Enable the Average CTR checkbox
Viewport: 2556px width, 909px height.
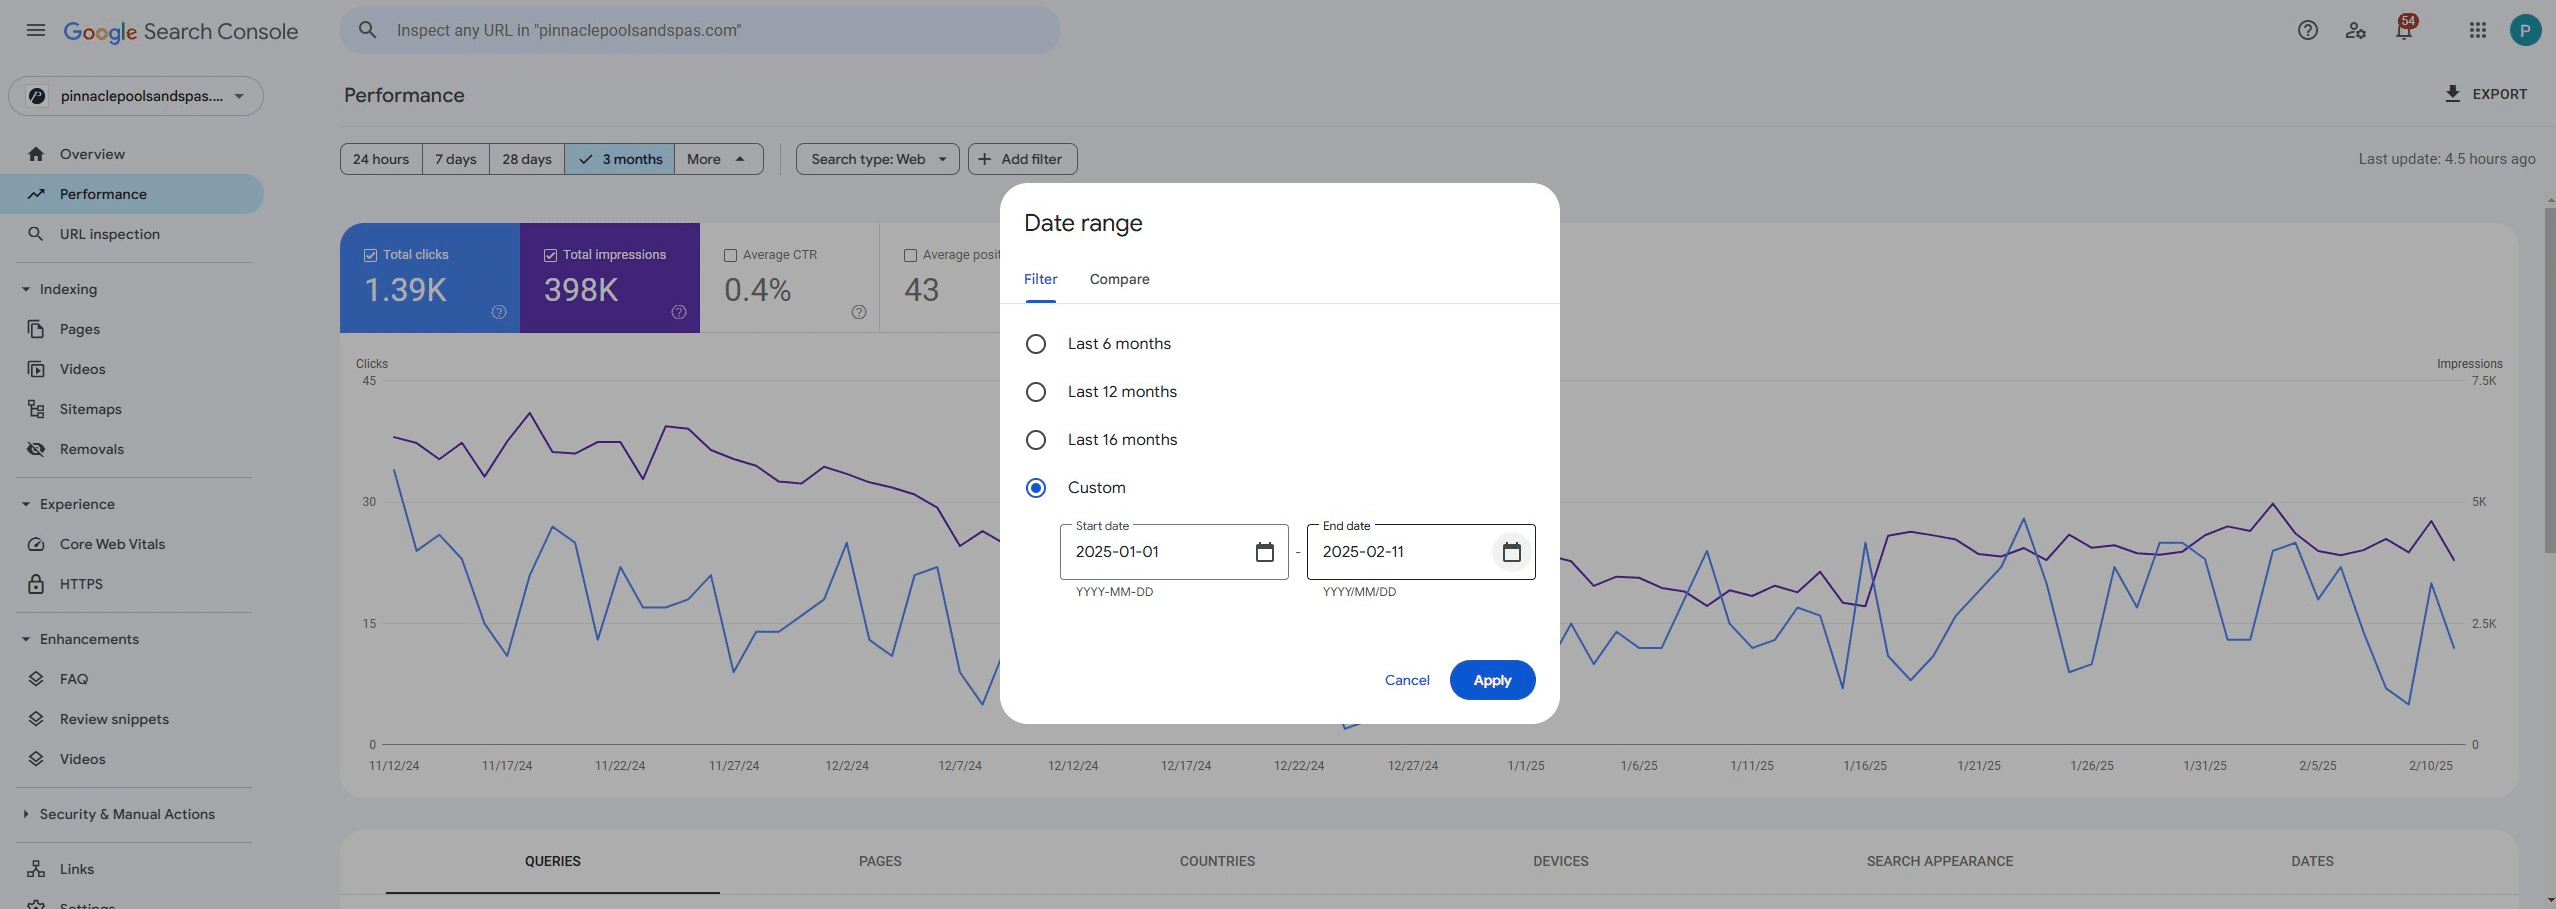[x=730, y=256]
